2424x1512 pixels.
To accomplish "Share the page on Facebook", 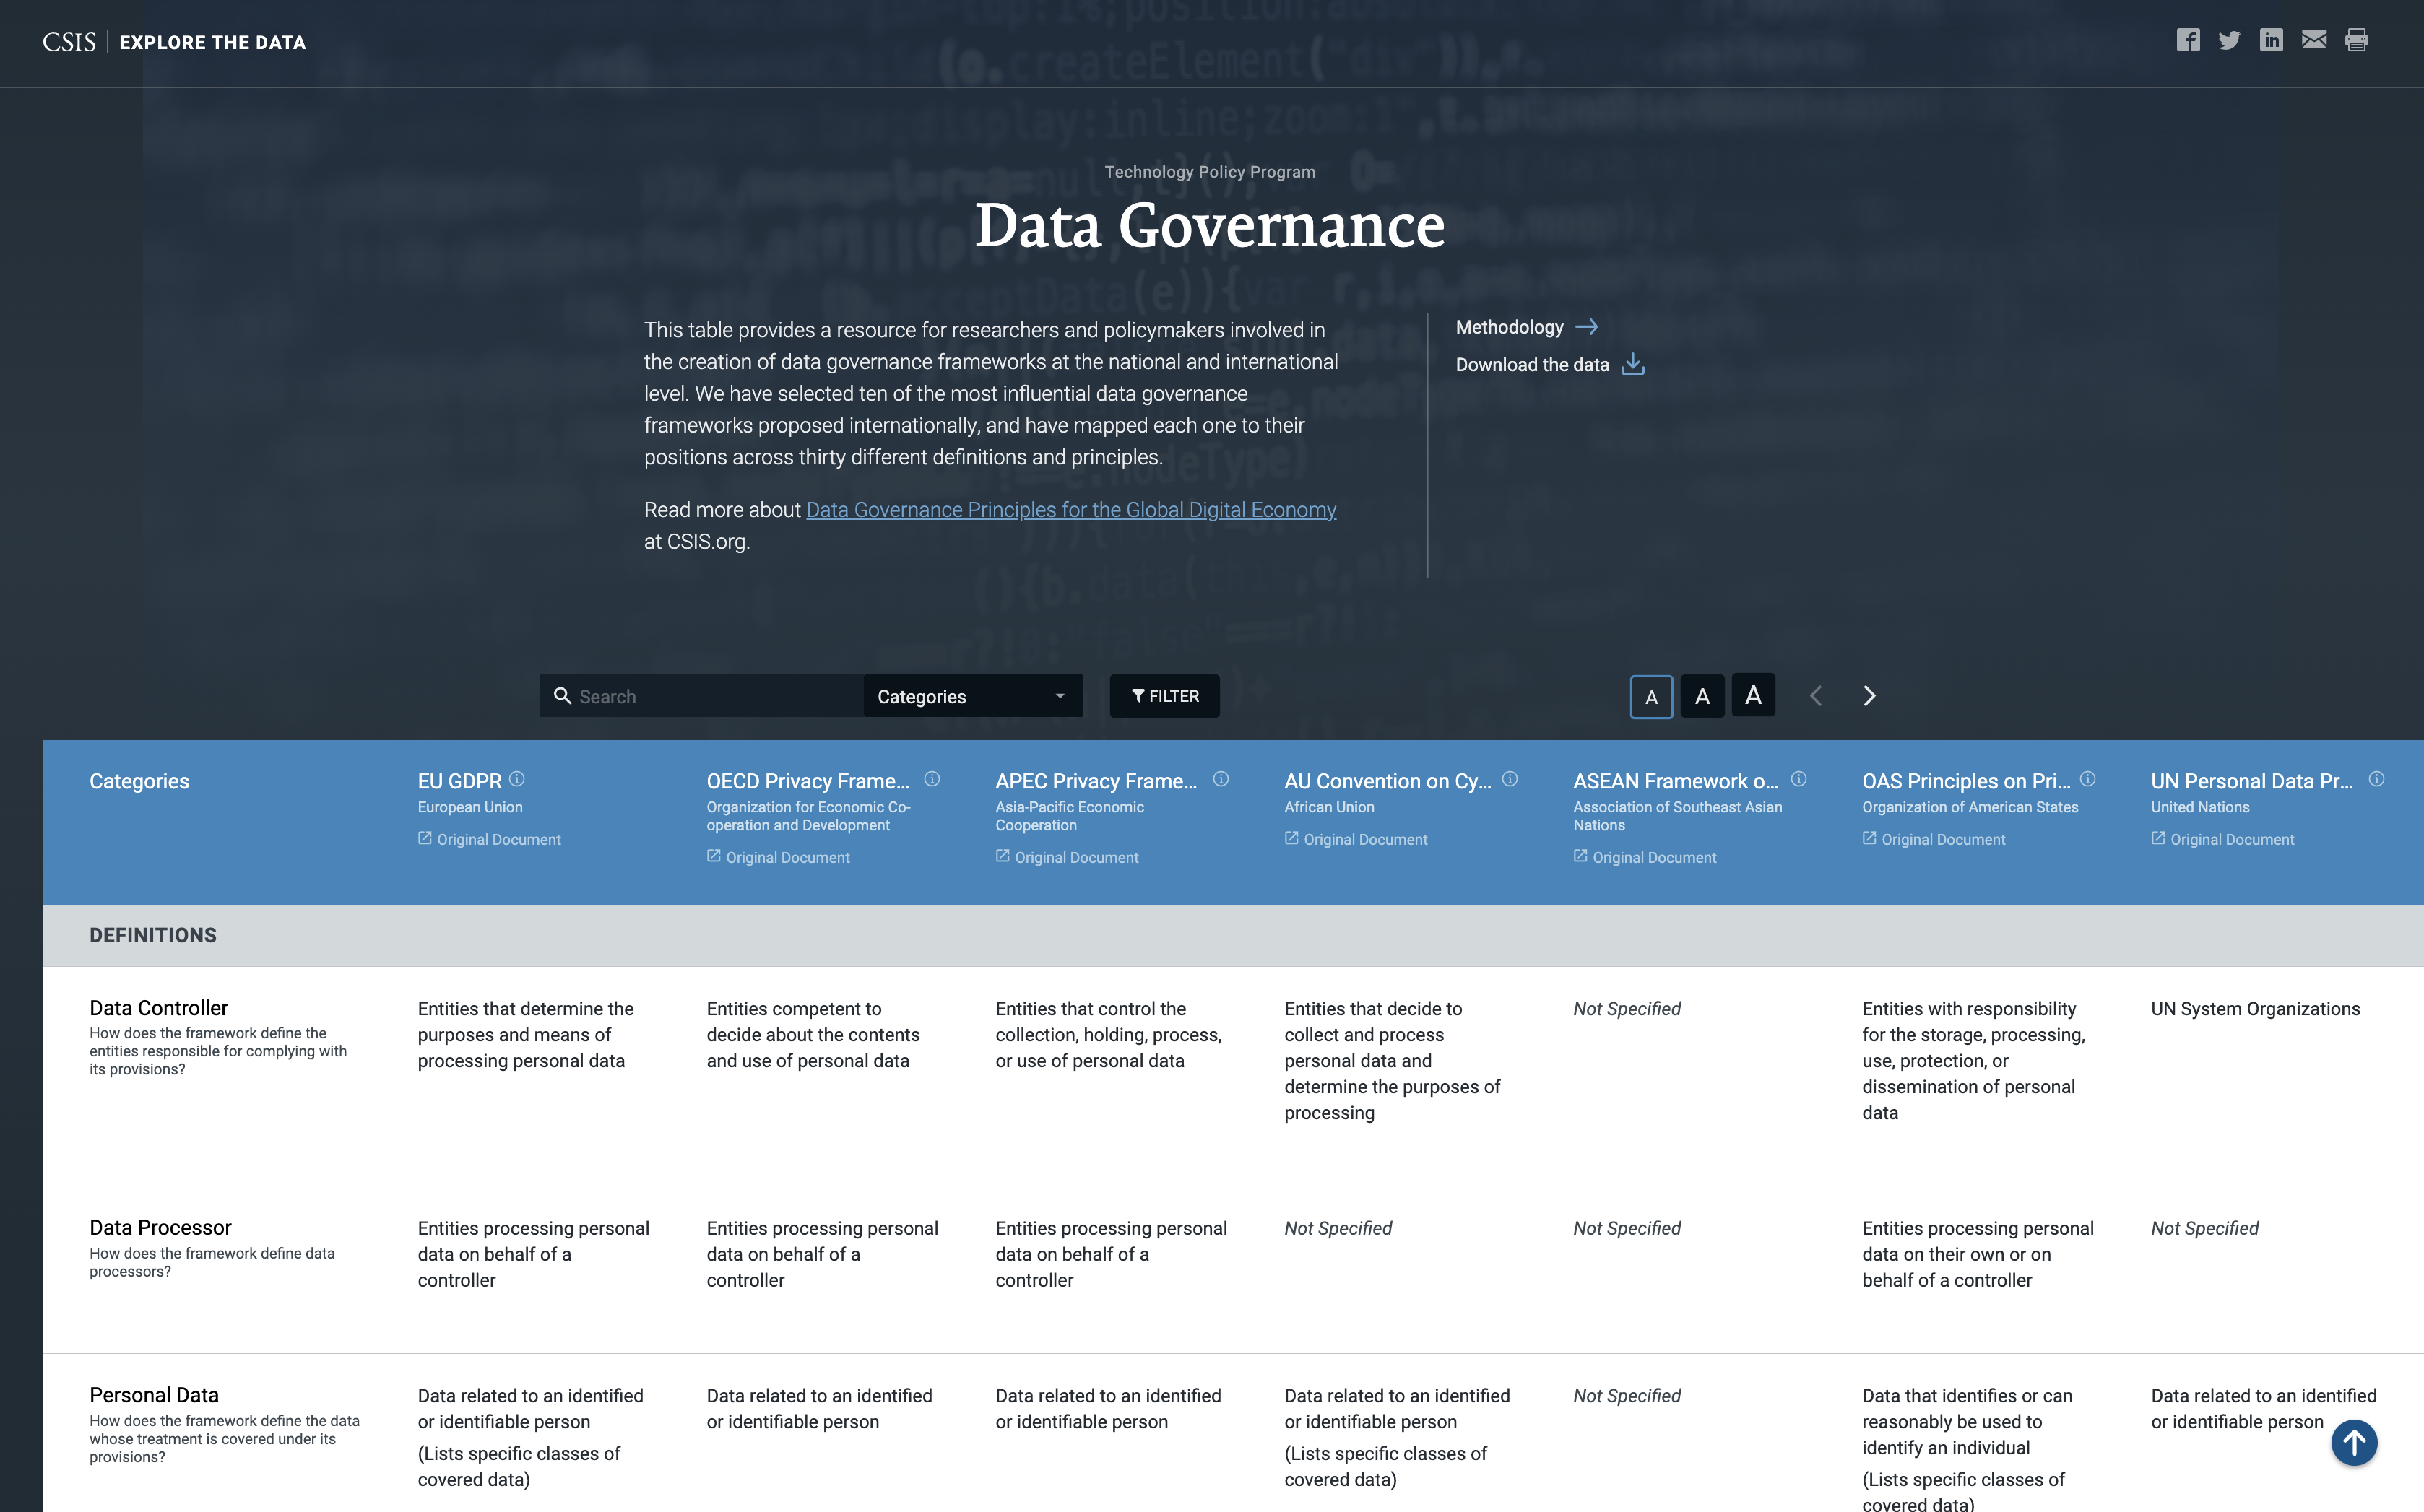I will (2188, 40).
